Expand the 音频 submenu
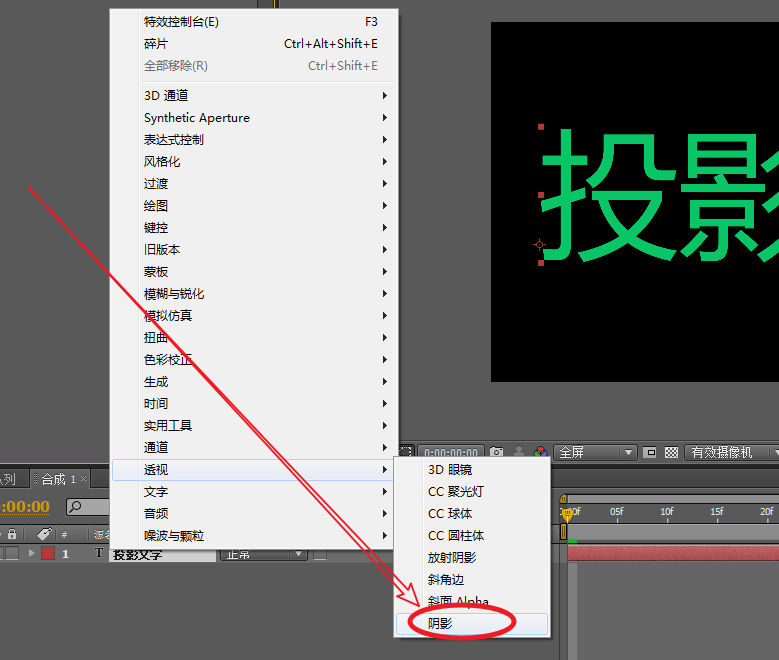 (x=254, y=513)
